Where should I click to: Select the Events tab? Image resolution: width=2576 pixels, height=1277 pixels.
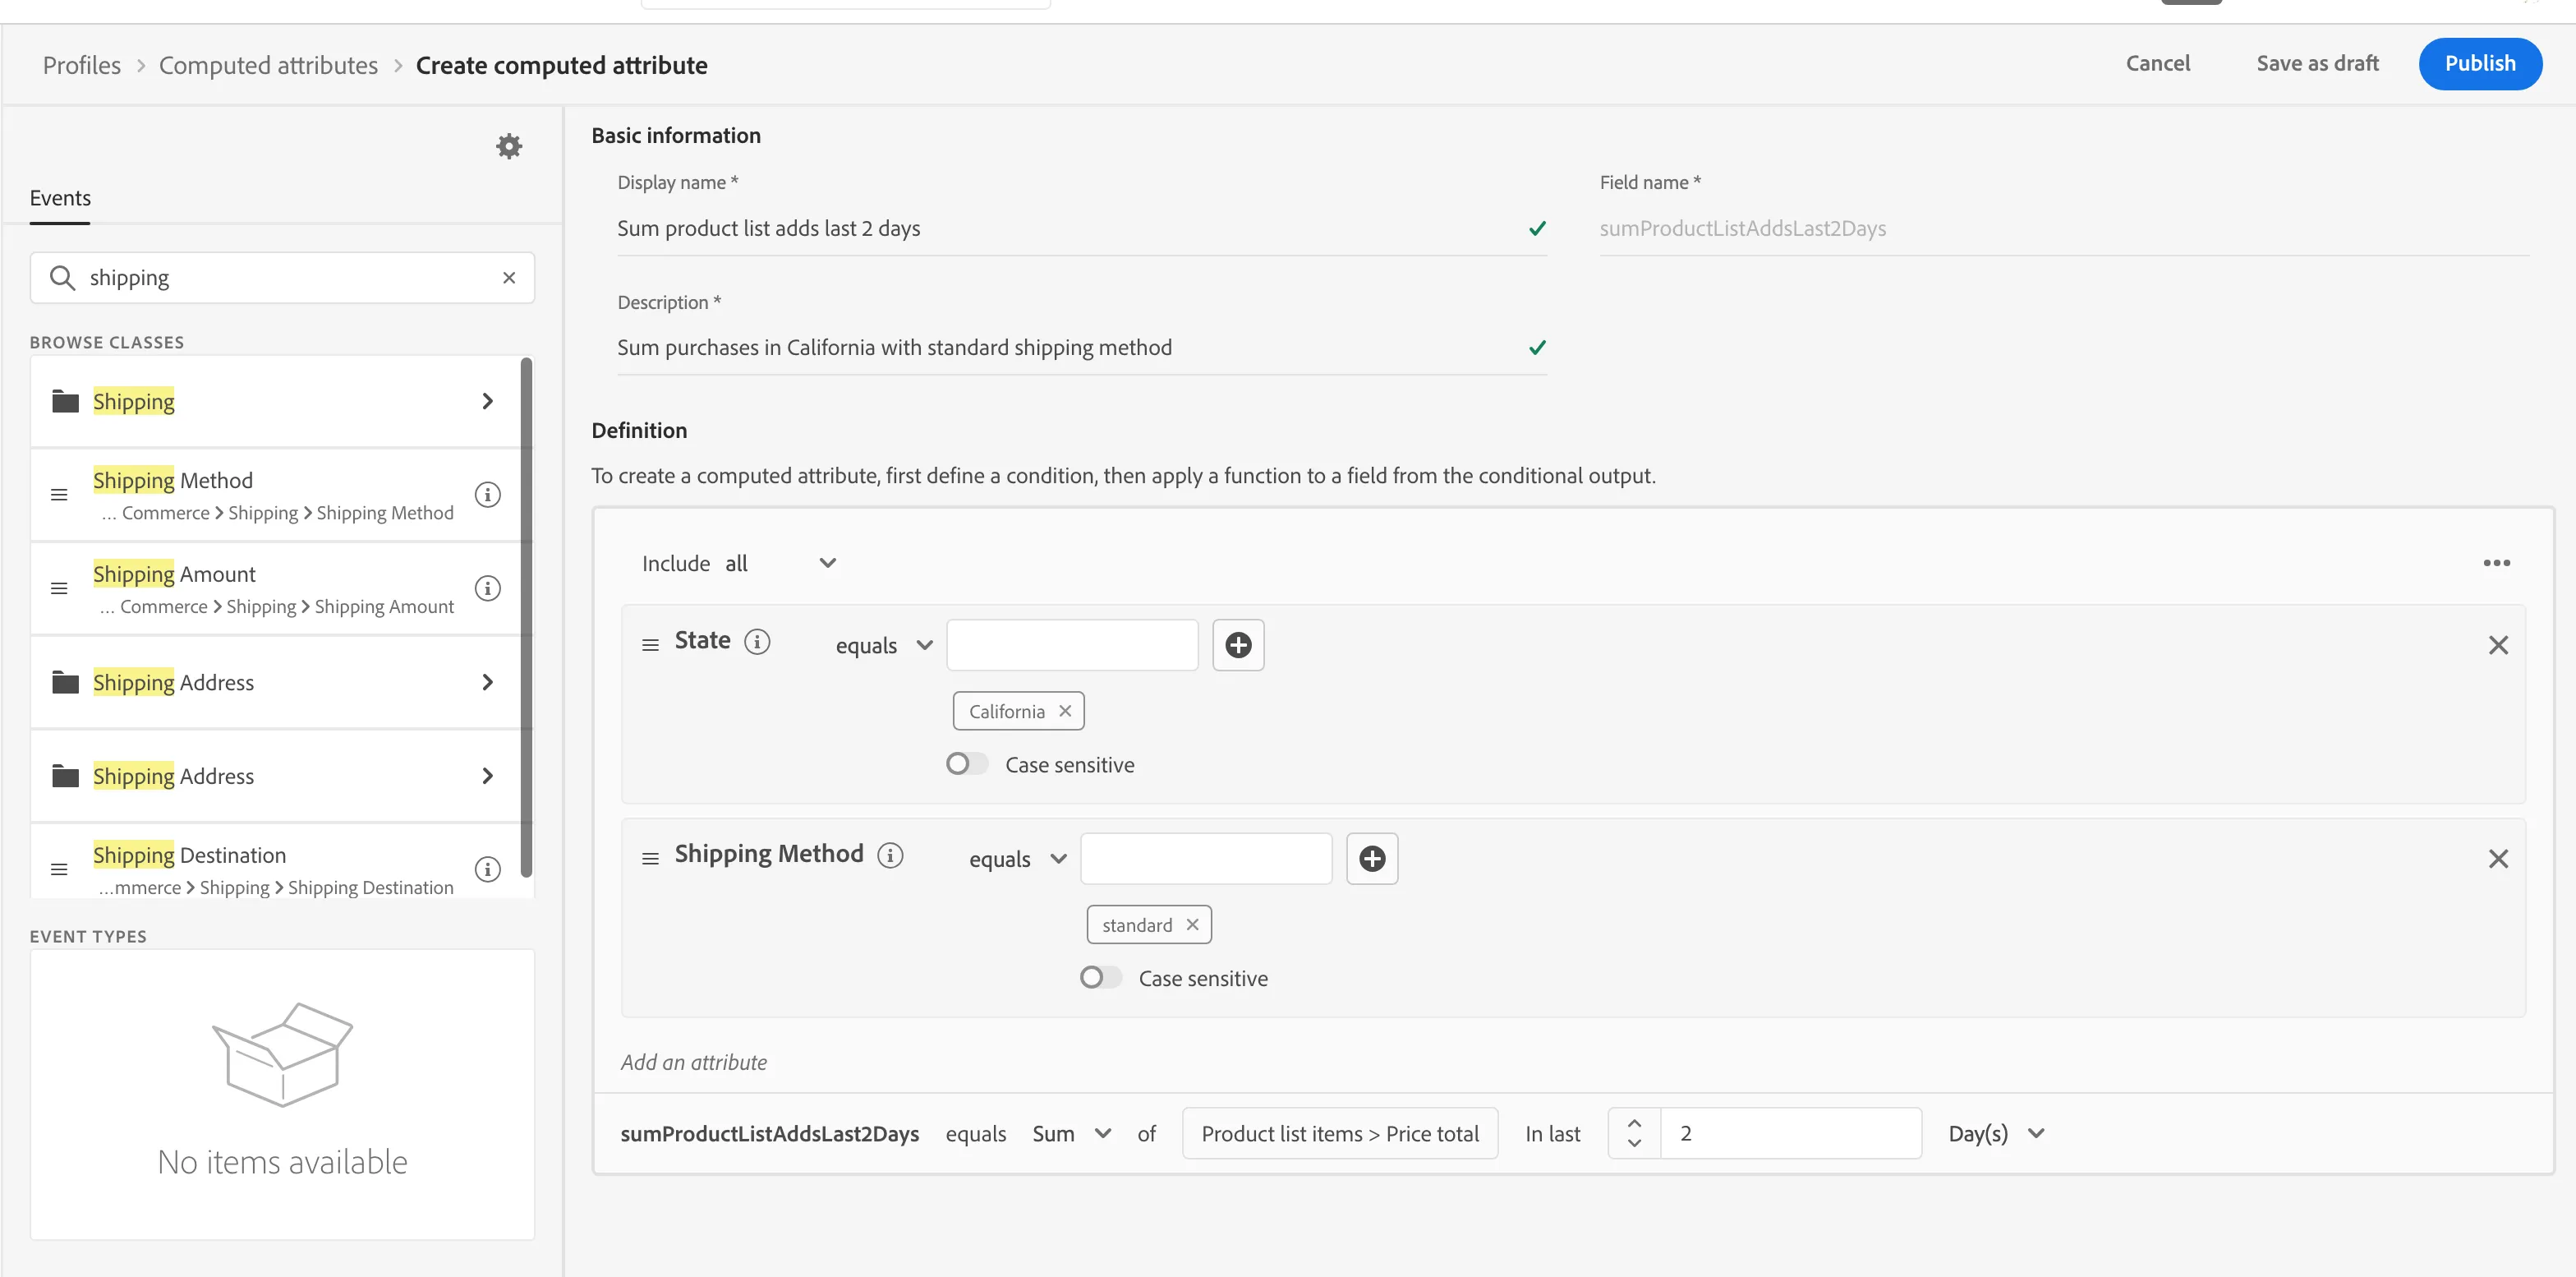coord(60,198)
